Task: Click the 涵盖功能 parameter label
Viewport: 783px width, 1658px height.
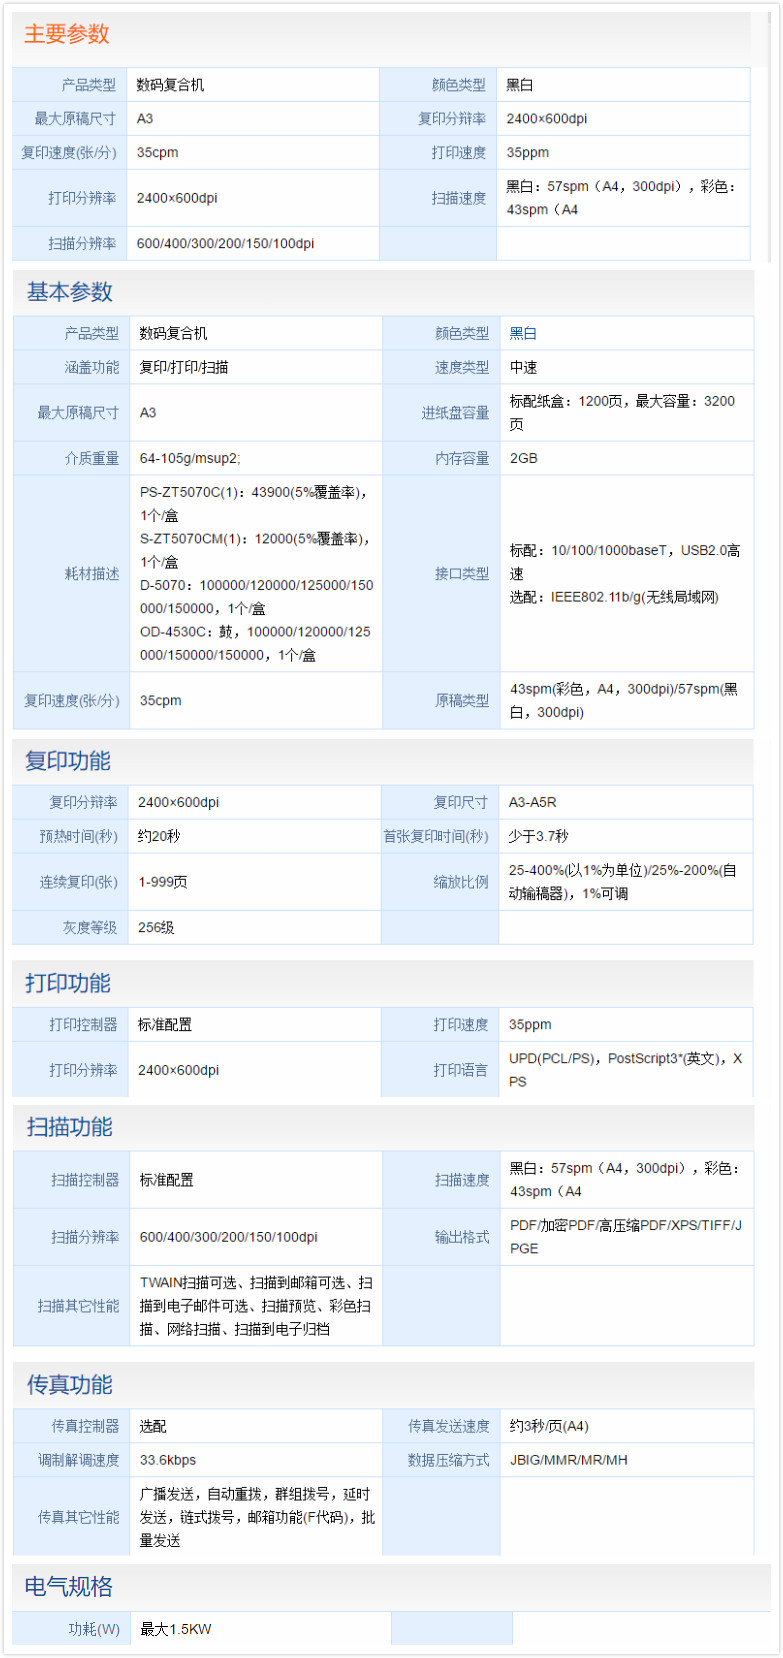Action: coord(91,367)
